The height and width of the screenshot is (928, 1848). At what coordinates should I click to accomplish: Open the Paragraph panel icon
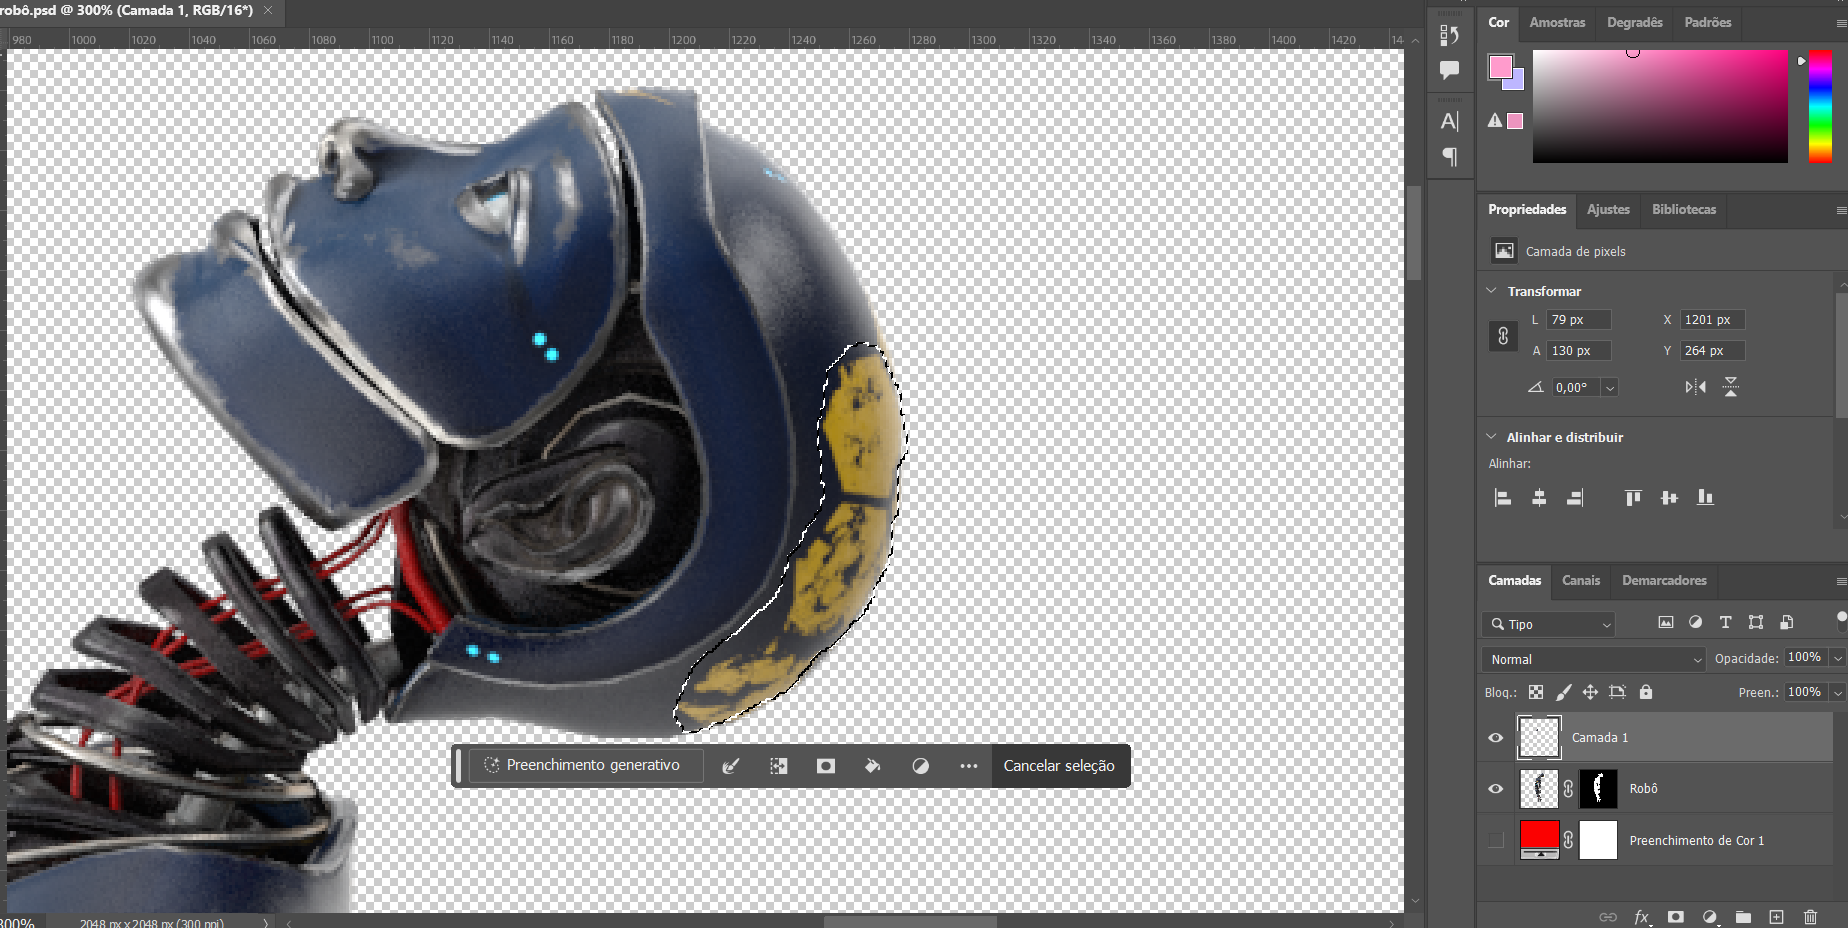[x=1449, y=156]
